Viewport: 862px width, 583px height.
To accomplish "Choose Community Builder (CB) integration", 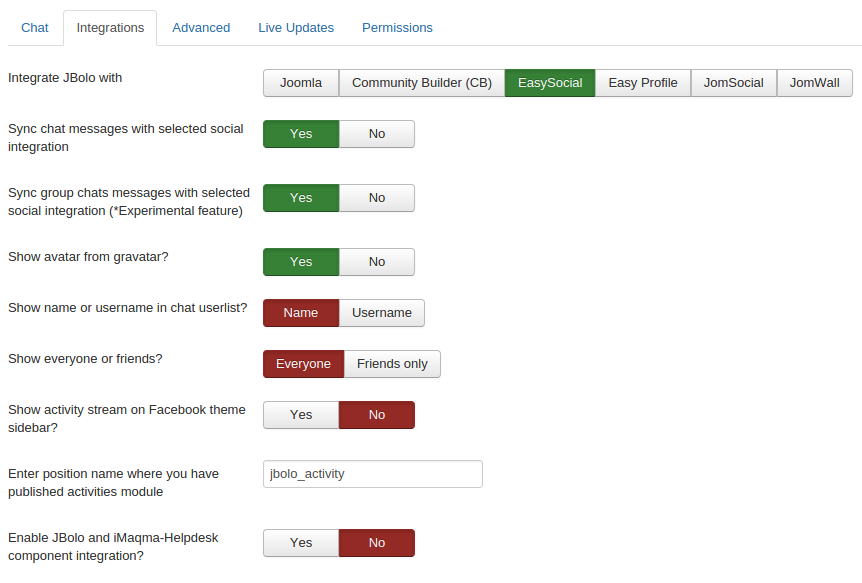I will click(x=422, y=83).
